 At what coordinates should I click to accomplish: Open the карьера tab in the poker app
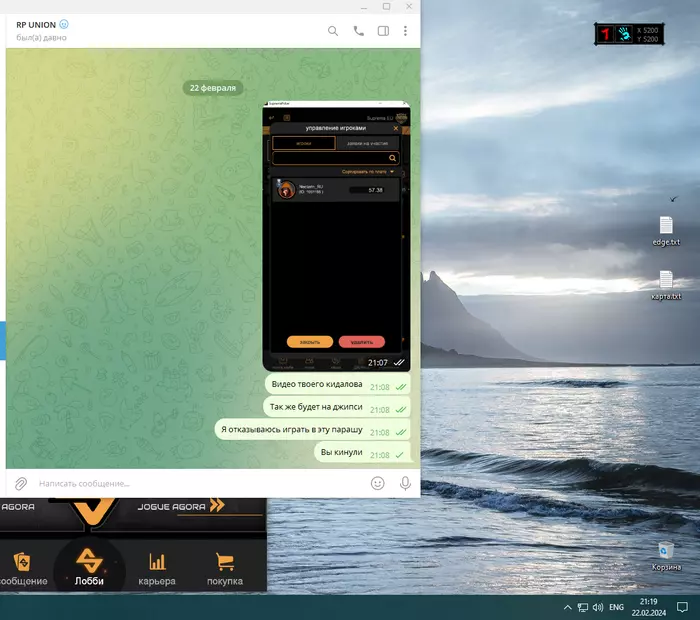coord(157,569)
